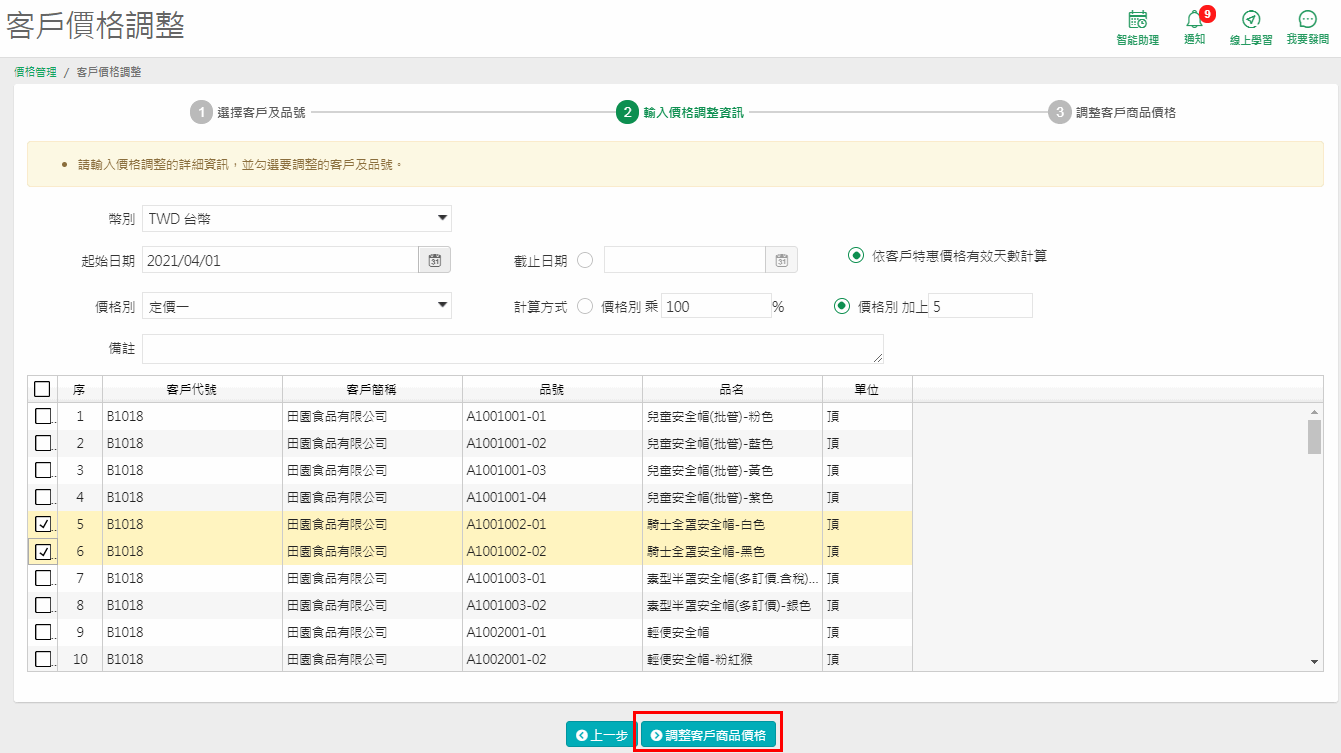Click the 上一步 button
Image resolution: width=1341 pixels, height=753 pixels.
(600, 735)
